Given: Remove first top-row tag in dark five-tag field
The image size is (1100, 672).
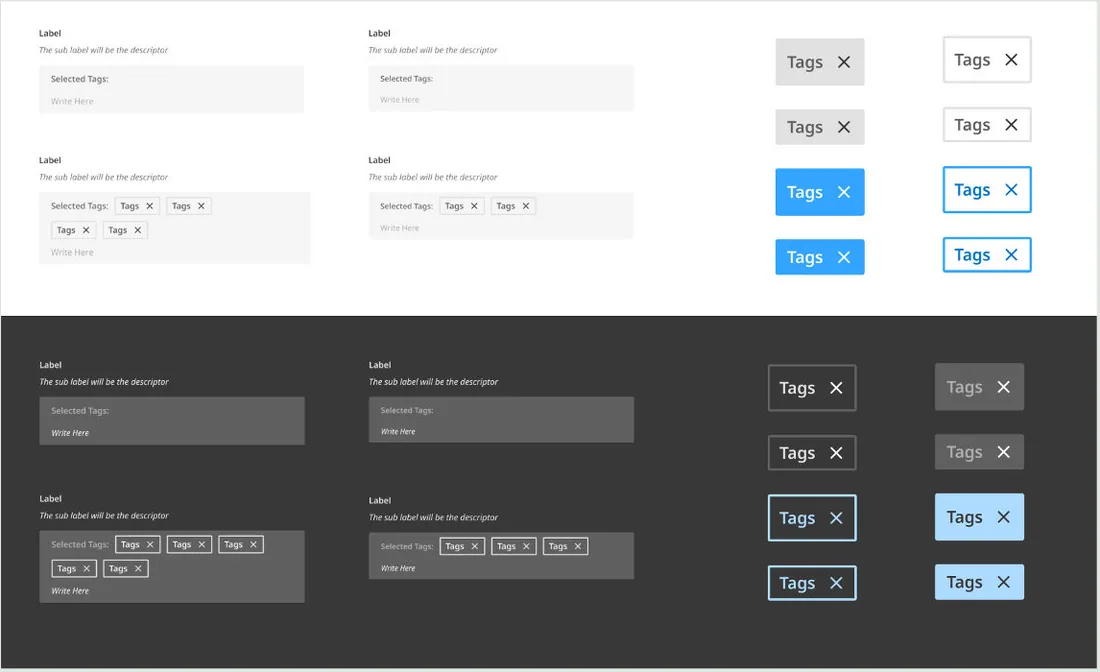Looking at the screenshot, I should [x=150, y=544].
